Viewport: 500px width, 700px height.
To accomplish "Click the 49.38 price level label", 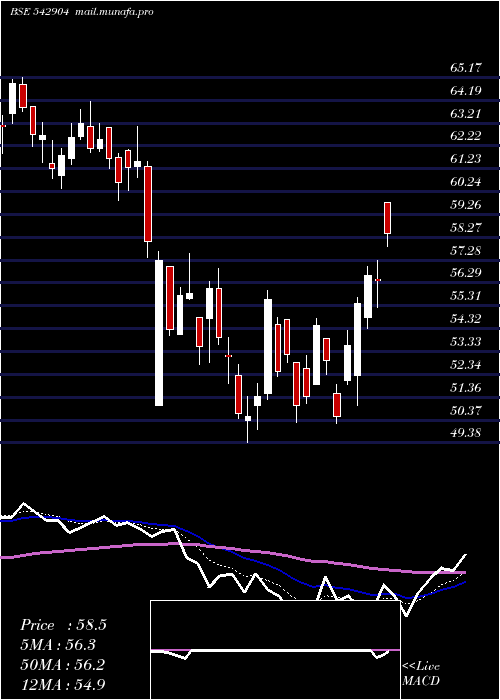I will (x=466, y=432).
